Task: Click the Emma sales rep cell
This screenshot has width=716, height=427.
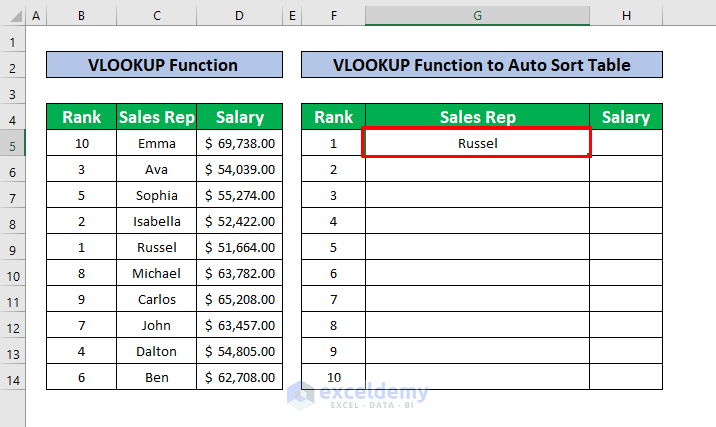Action: 156,143
